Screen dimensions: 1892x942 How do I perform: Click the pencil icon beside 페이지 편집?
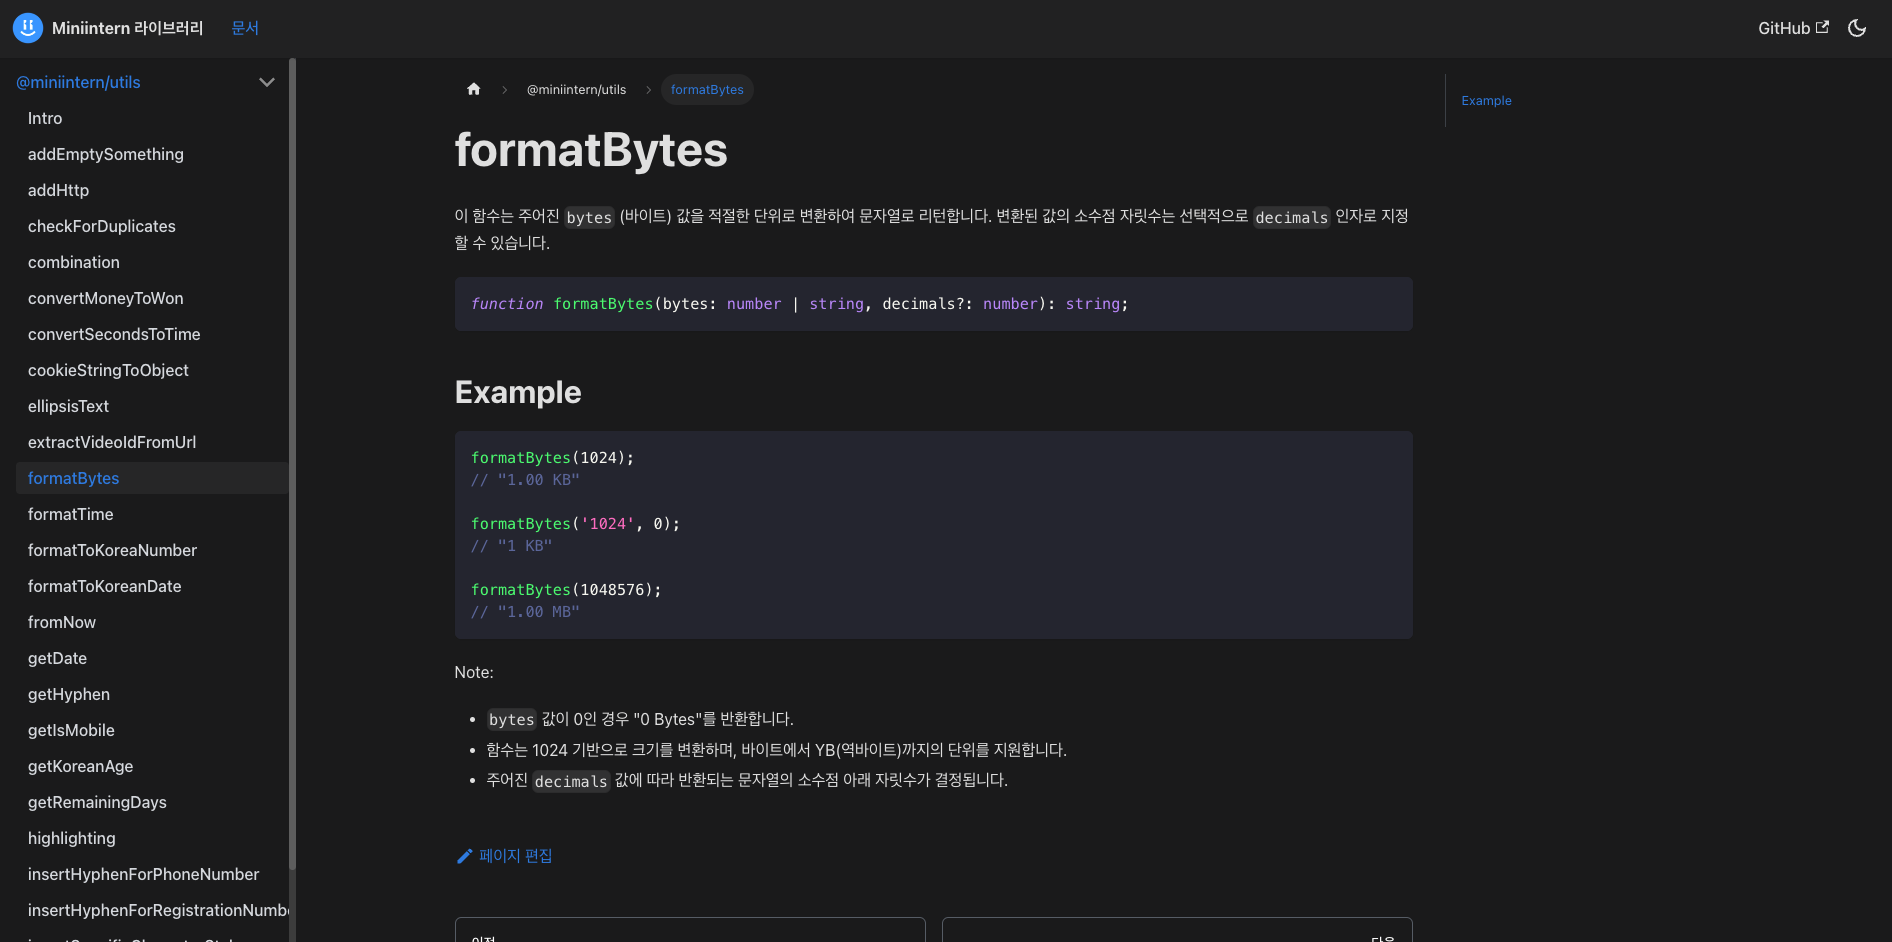[x=464, y=856]
